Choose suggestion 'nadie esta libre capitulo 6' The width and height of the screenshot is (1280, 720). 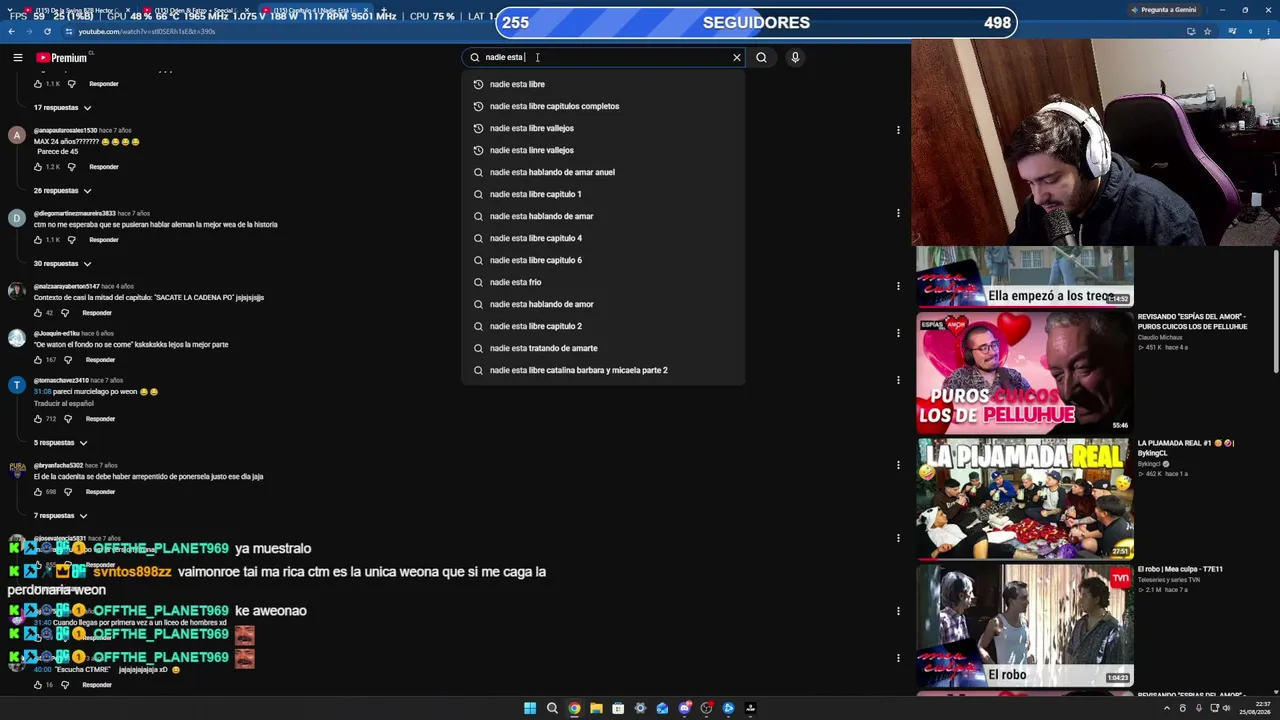[603, 260]
